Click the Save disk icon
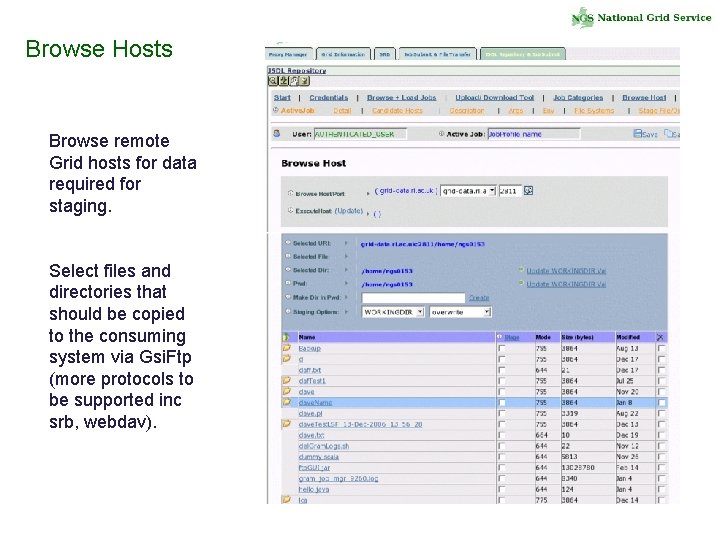This screenshot has height=540, width=720. (637, 134)
